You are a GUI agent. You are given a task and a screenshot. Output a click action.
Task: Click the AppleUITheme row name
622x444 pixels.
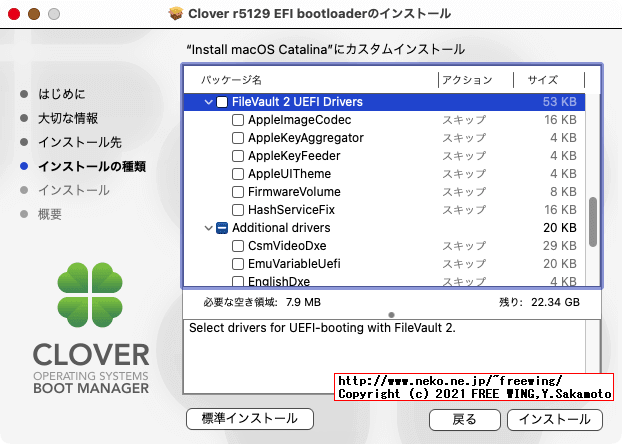pyautogui.click(x=290, y=174)
